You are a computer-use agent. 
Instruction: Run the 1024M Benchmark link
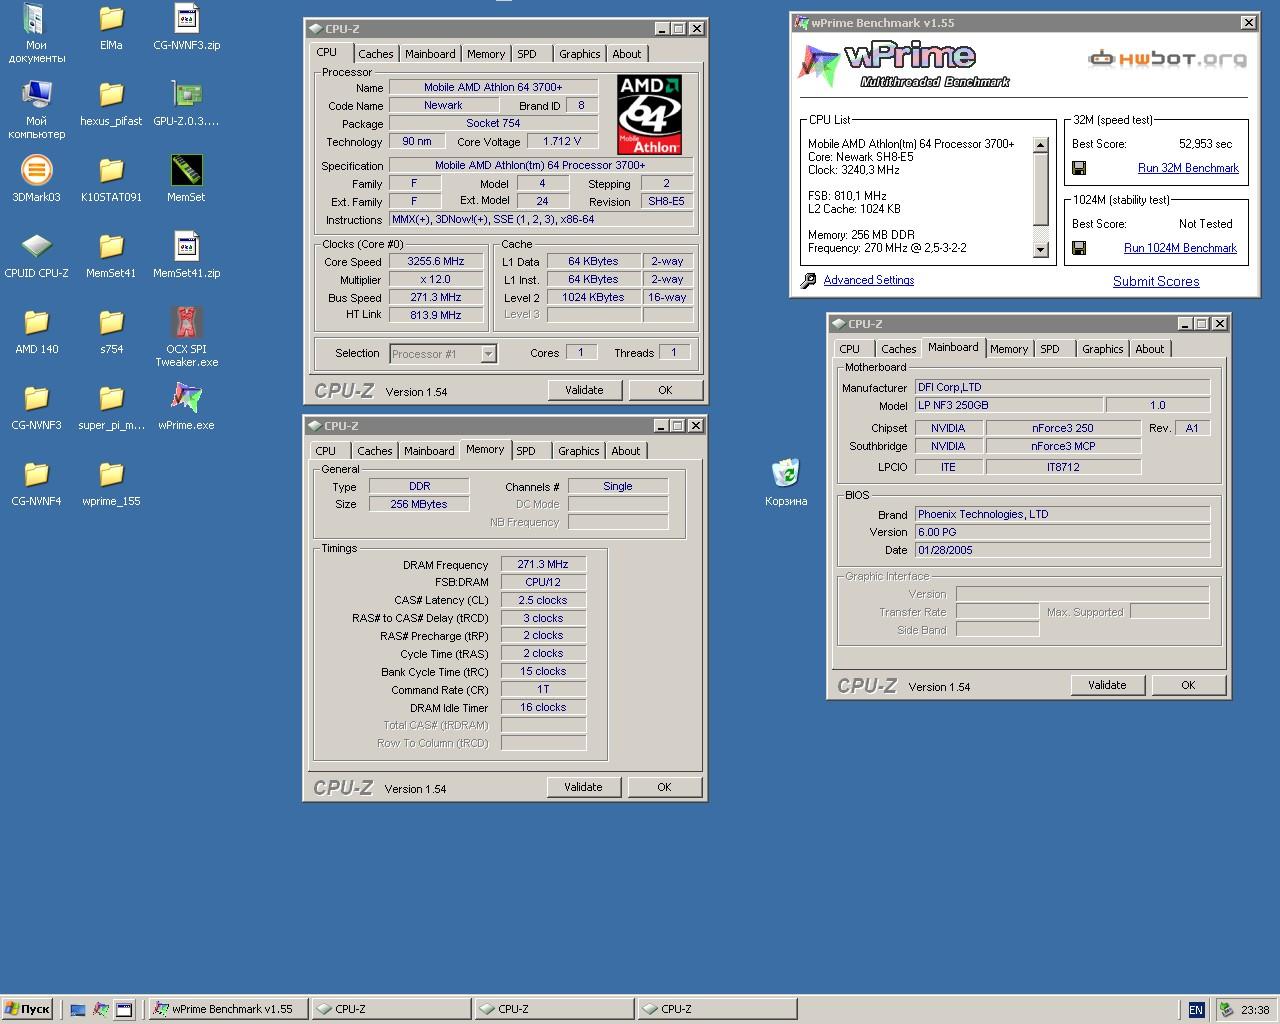tap(1180, 248)
